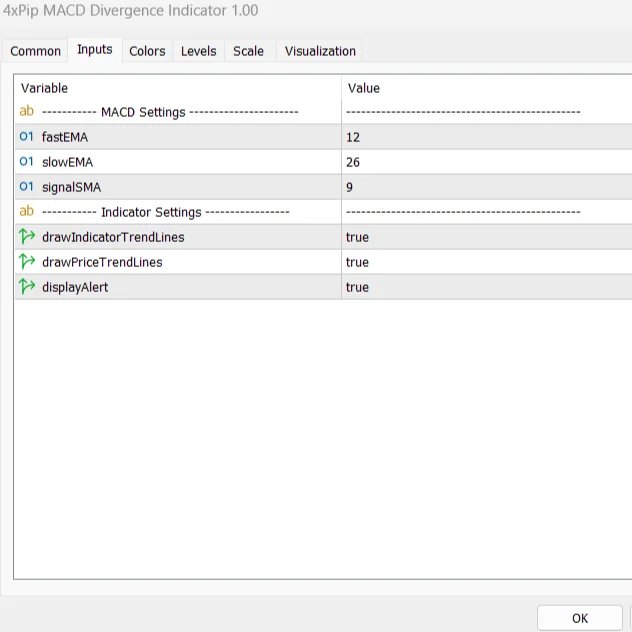632x632 pixels.
Task: Select the slowEMA value field showing 26
Action: pyautogui.click(x=353, y=162)
